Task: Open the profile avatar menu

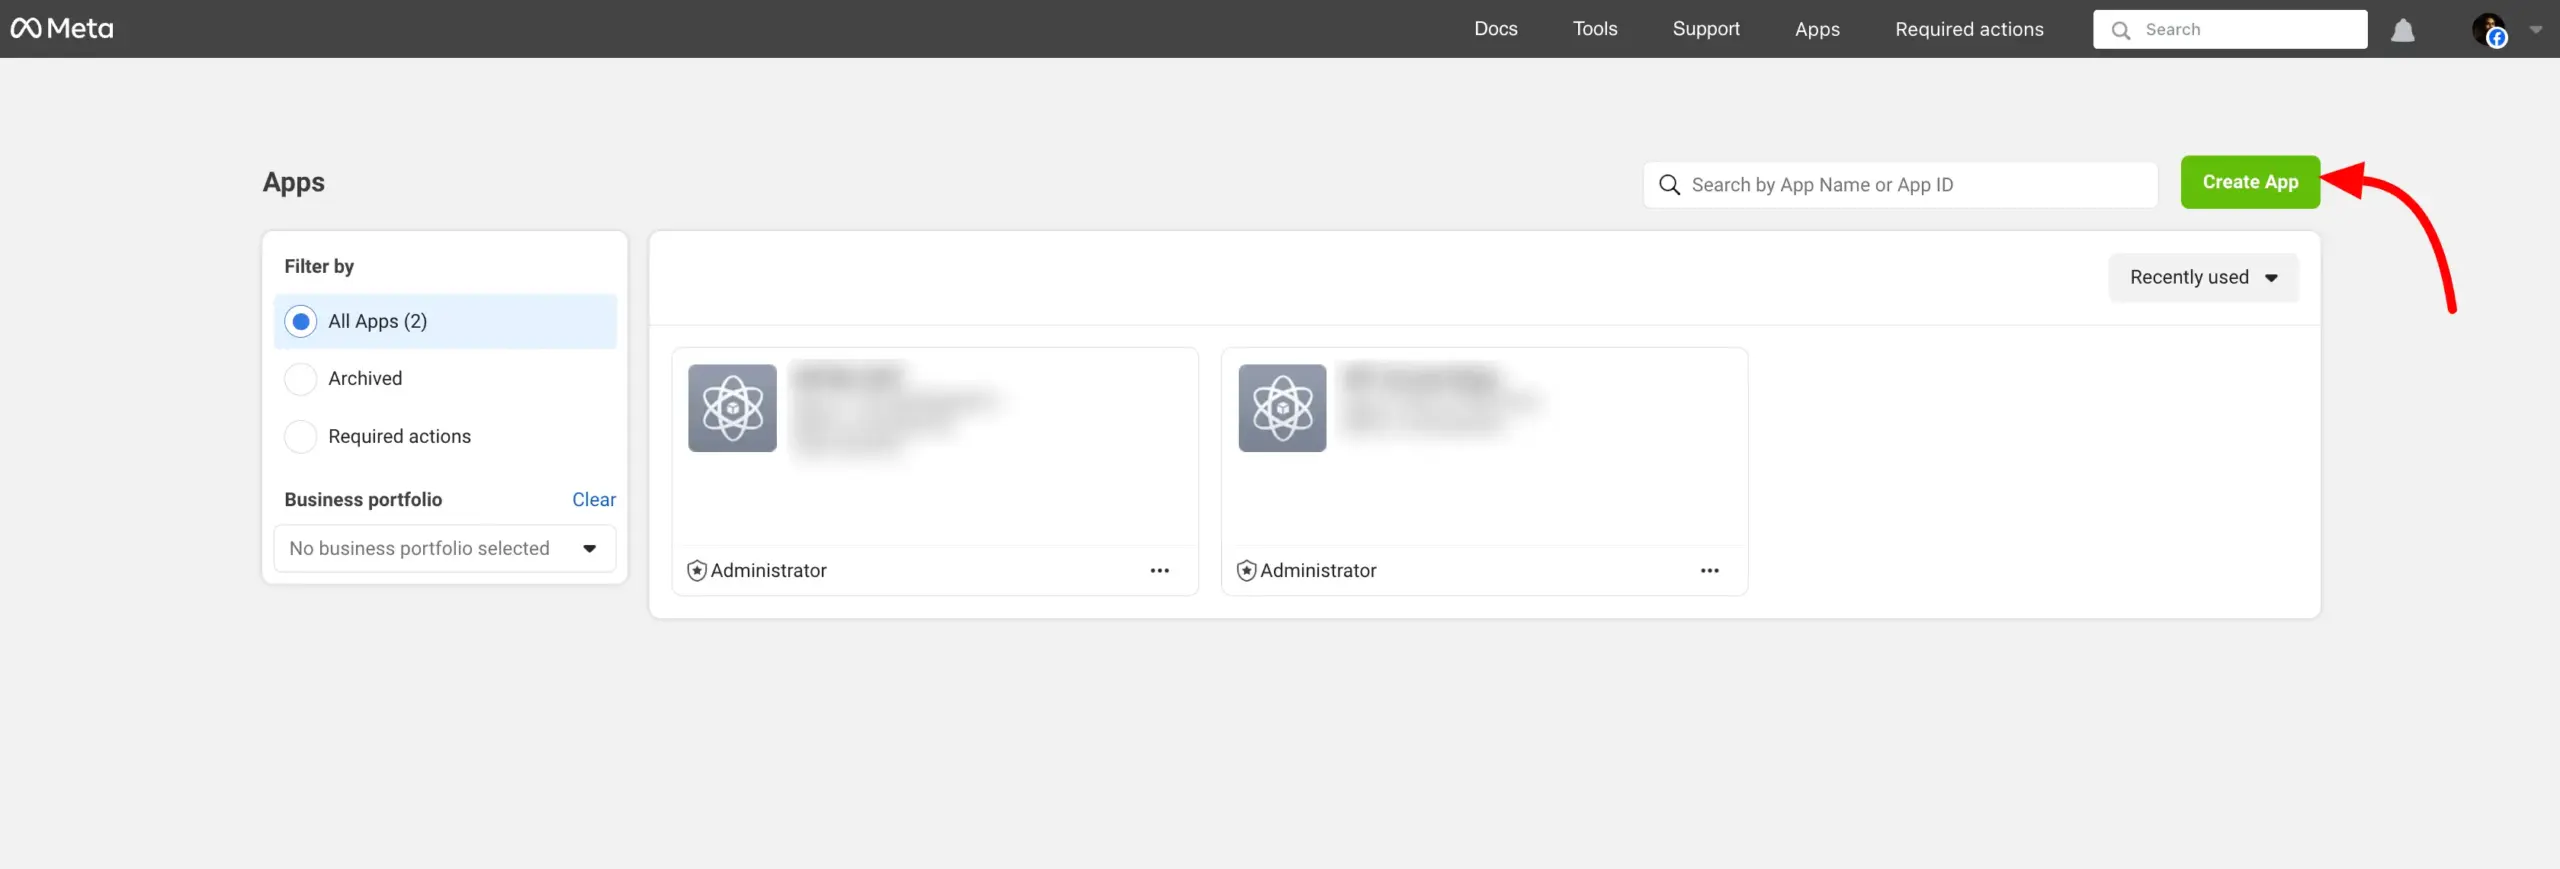Action: (x=2489, y=30)
